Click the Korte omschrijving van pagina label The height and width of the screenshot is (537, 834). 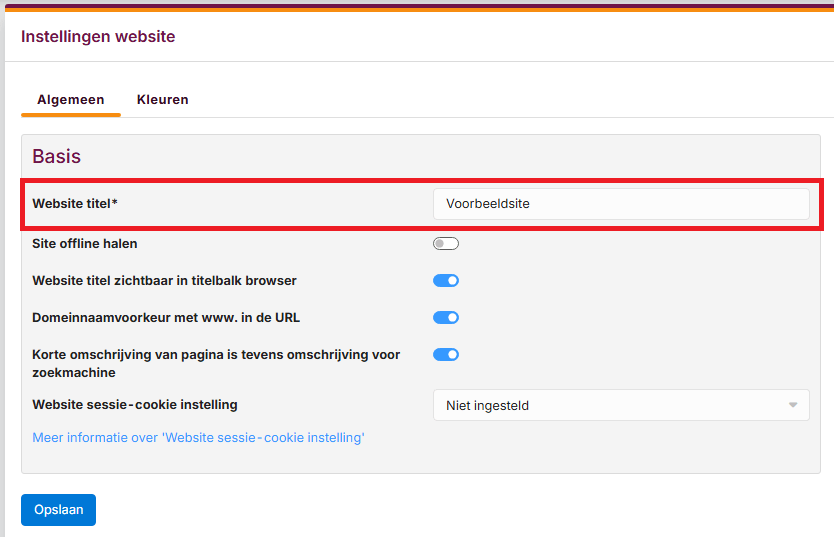(x=216, y=355)
